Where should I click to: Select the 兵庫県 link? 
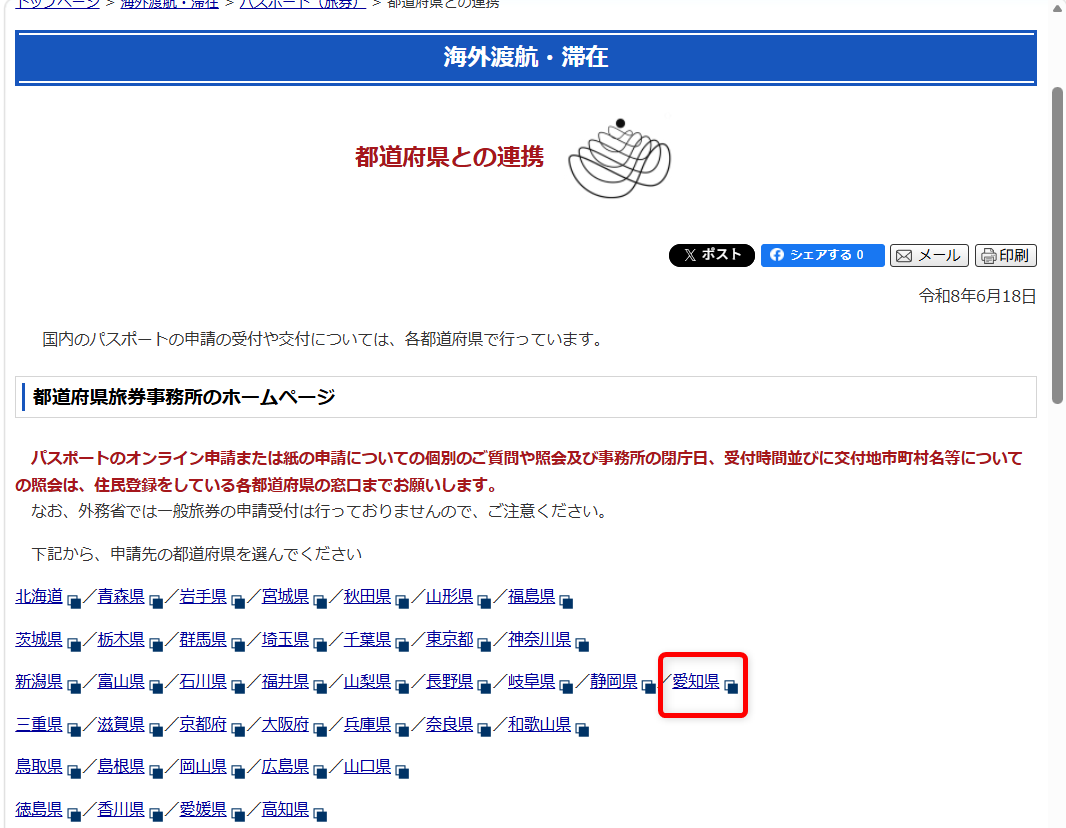click(368, 724)
